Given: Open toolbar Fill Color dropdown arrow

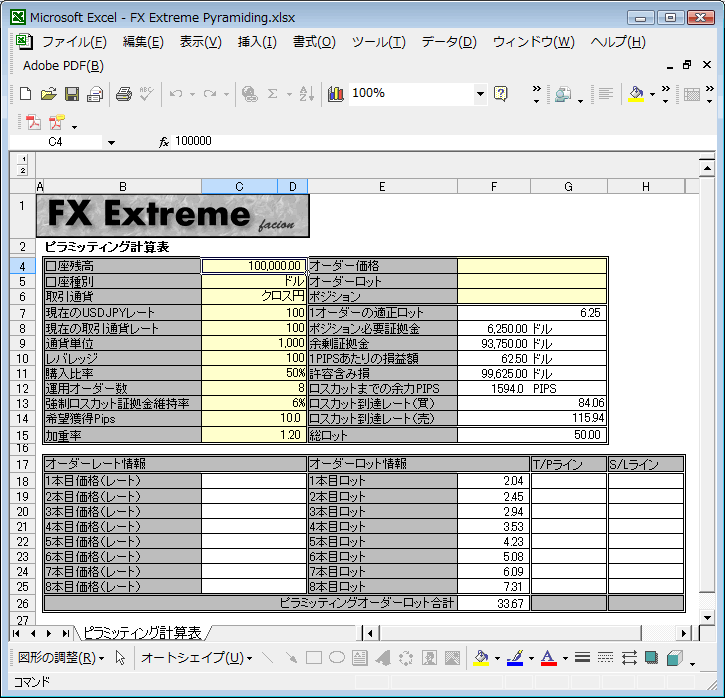Looking at the screenshot, I should click(652, 95).
